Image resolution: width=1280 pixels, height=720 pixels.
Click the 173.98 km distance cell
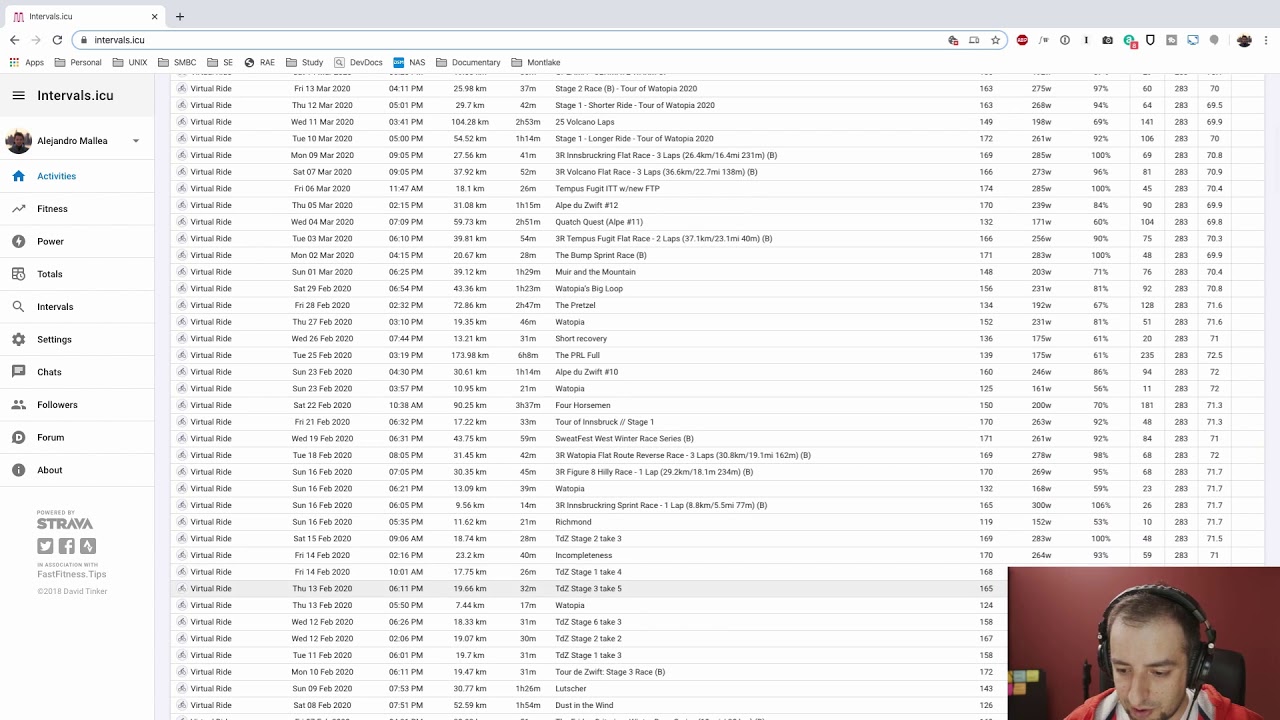pos(469,355)
